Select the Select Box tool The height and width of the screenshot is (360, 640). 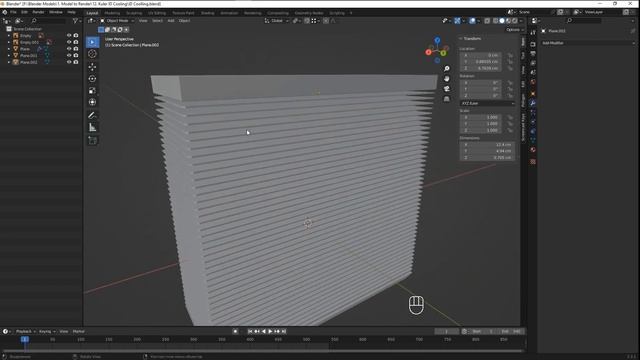[x=93, y=42]
